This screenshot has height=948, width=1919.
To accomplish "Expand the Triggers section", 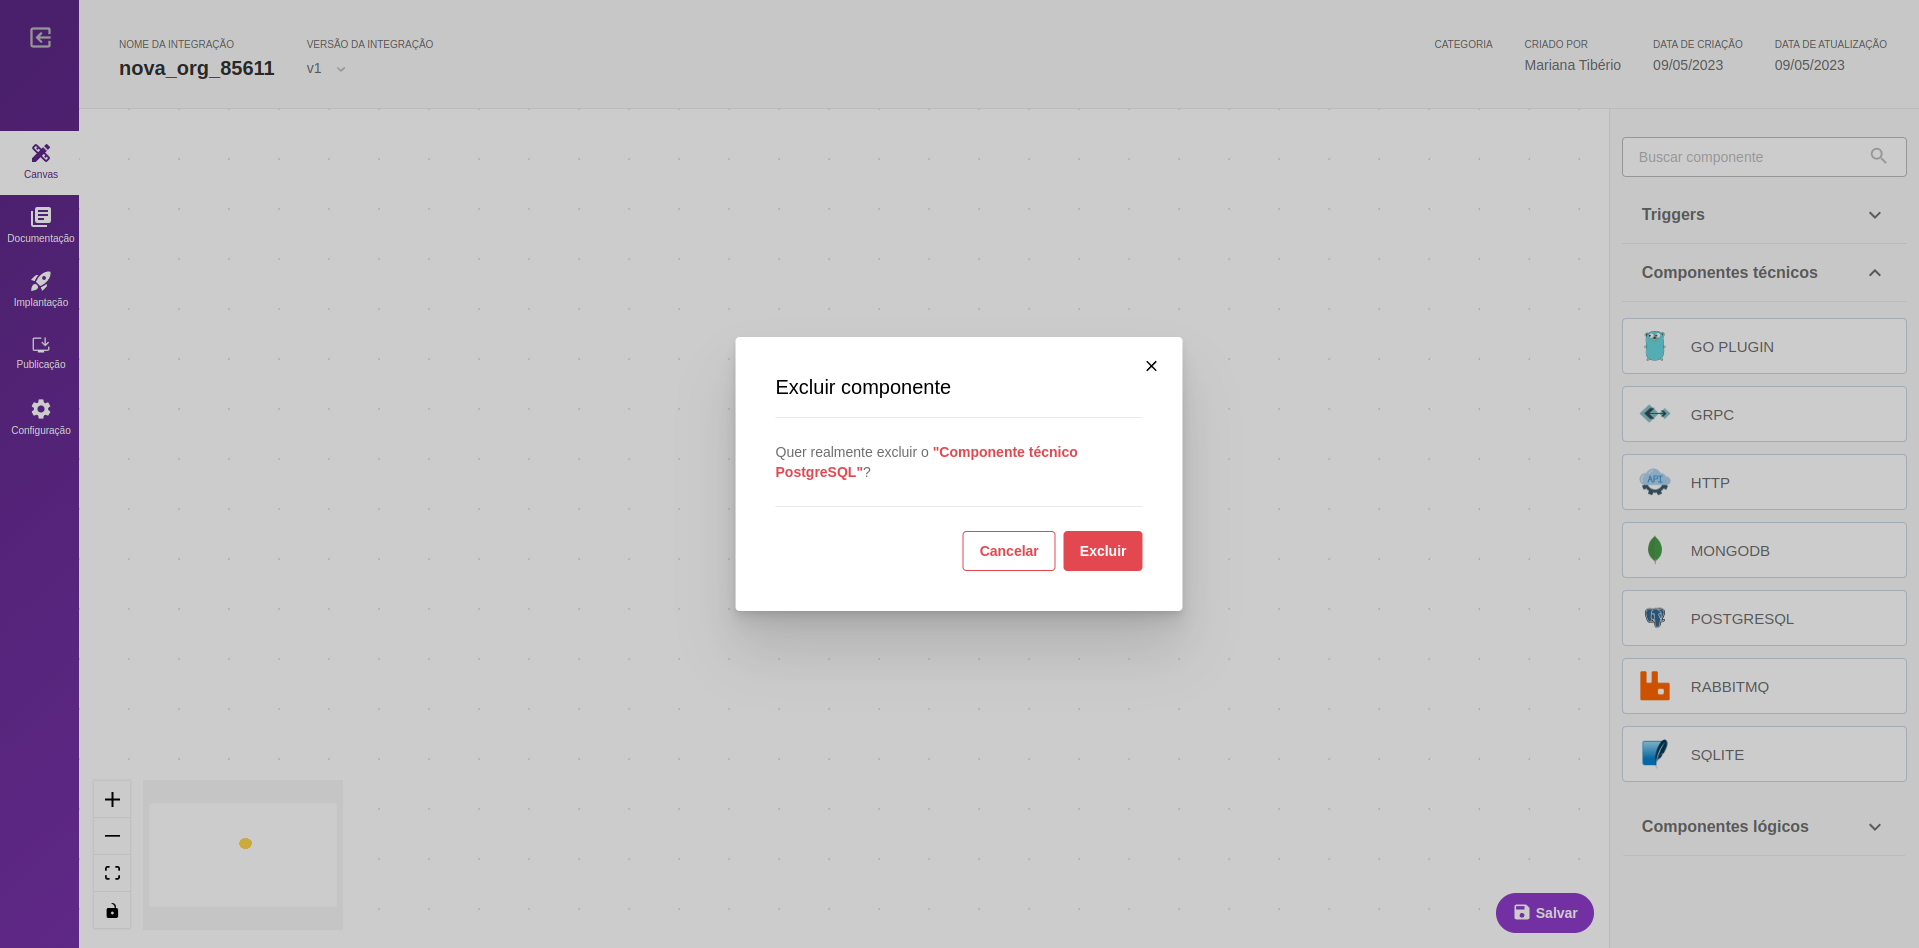I will coord(1763,215).
